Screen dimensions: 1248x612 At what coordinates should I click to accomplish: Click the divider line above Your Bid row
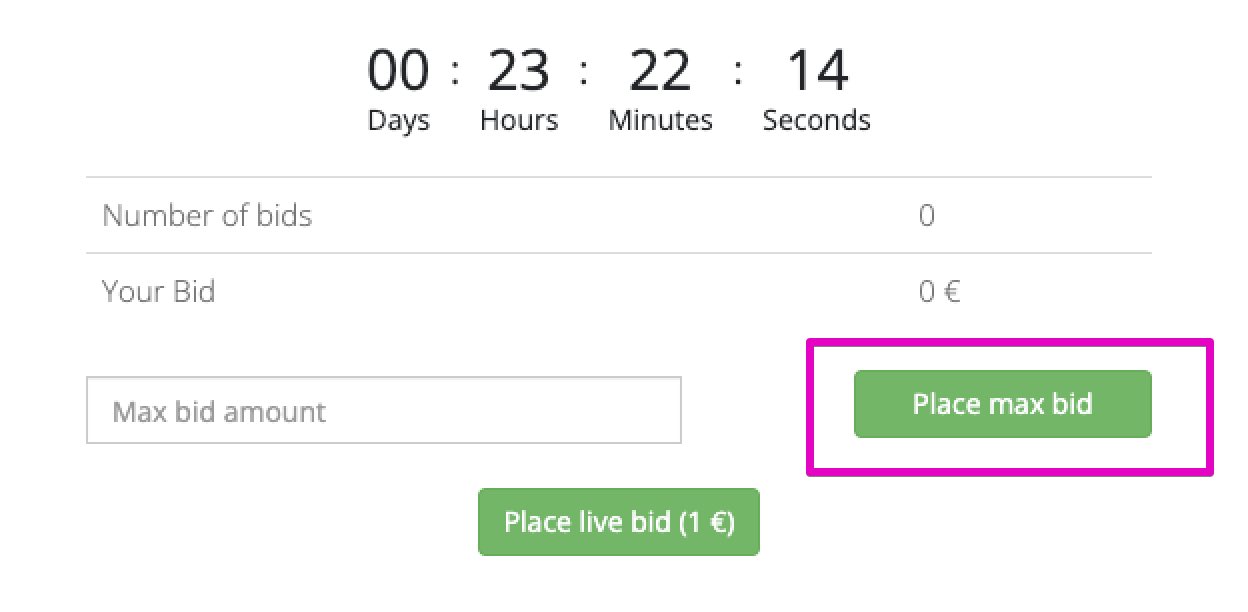click(x=618, y=253)
